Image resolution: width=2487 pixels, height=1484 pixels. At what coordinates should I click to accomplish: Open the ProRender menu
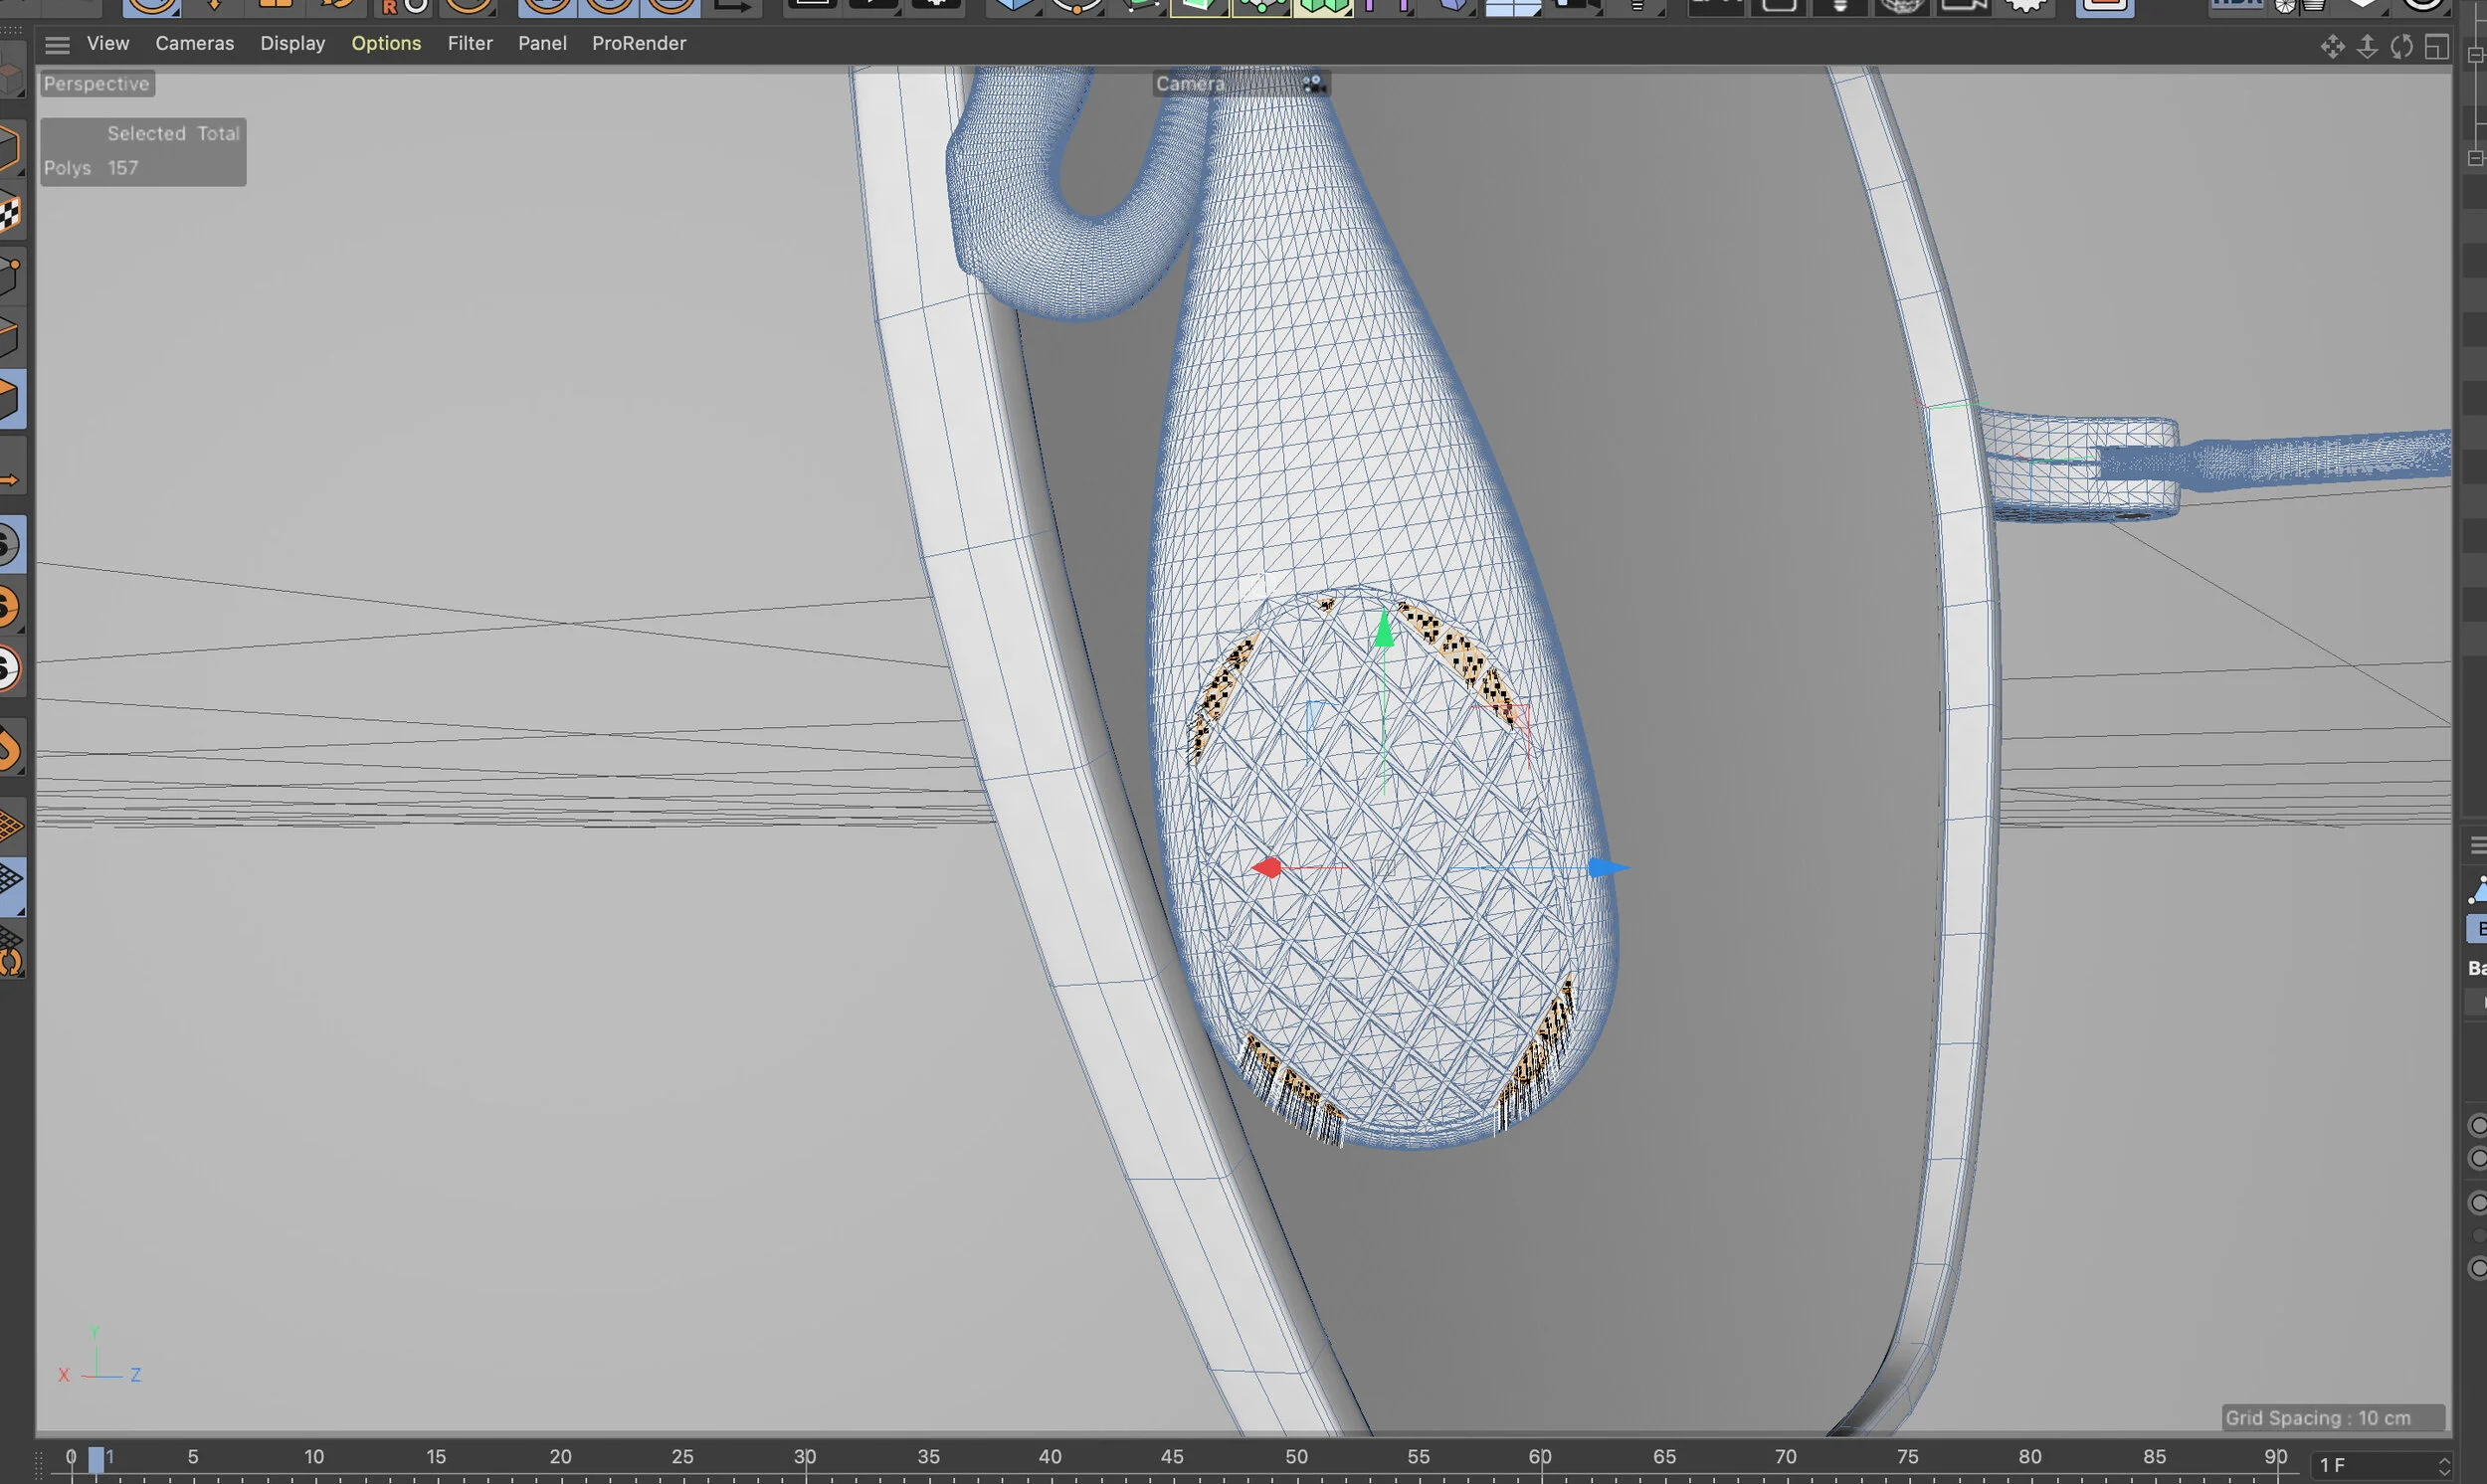pyautogui.click(x=639, y=43)
